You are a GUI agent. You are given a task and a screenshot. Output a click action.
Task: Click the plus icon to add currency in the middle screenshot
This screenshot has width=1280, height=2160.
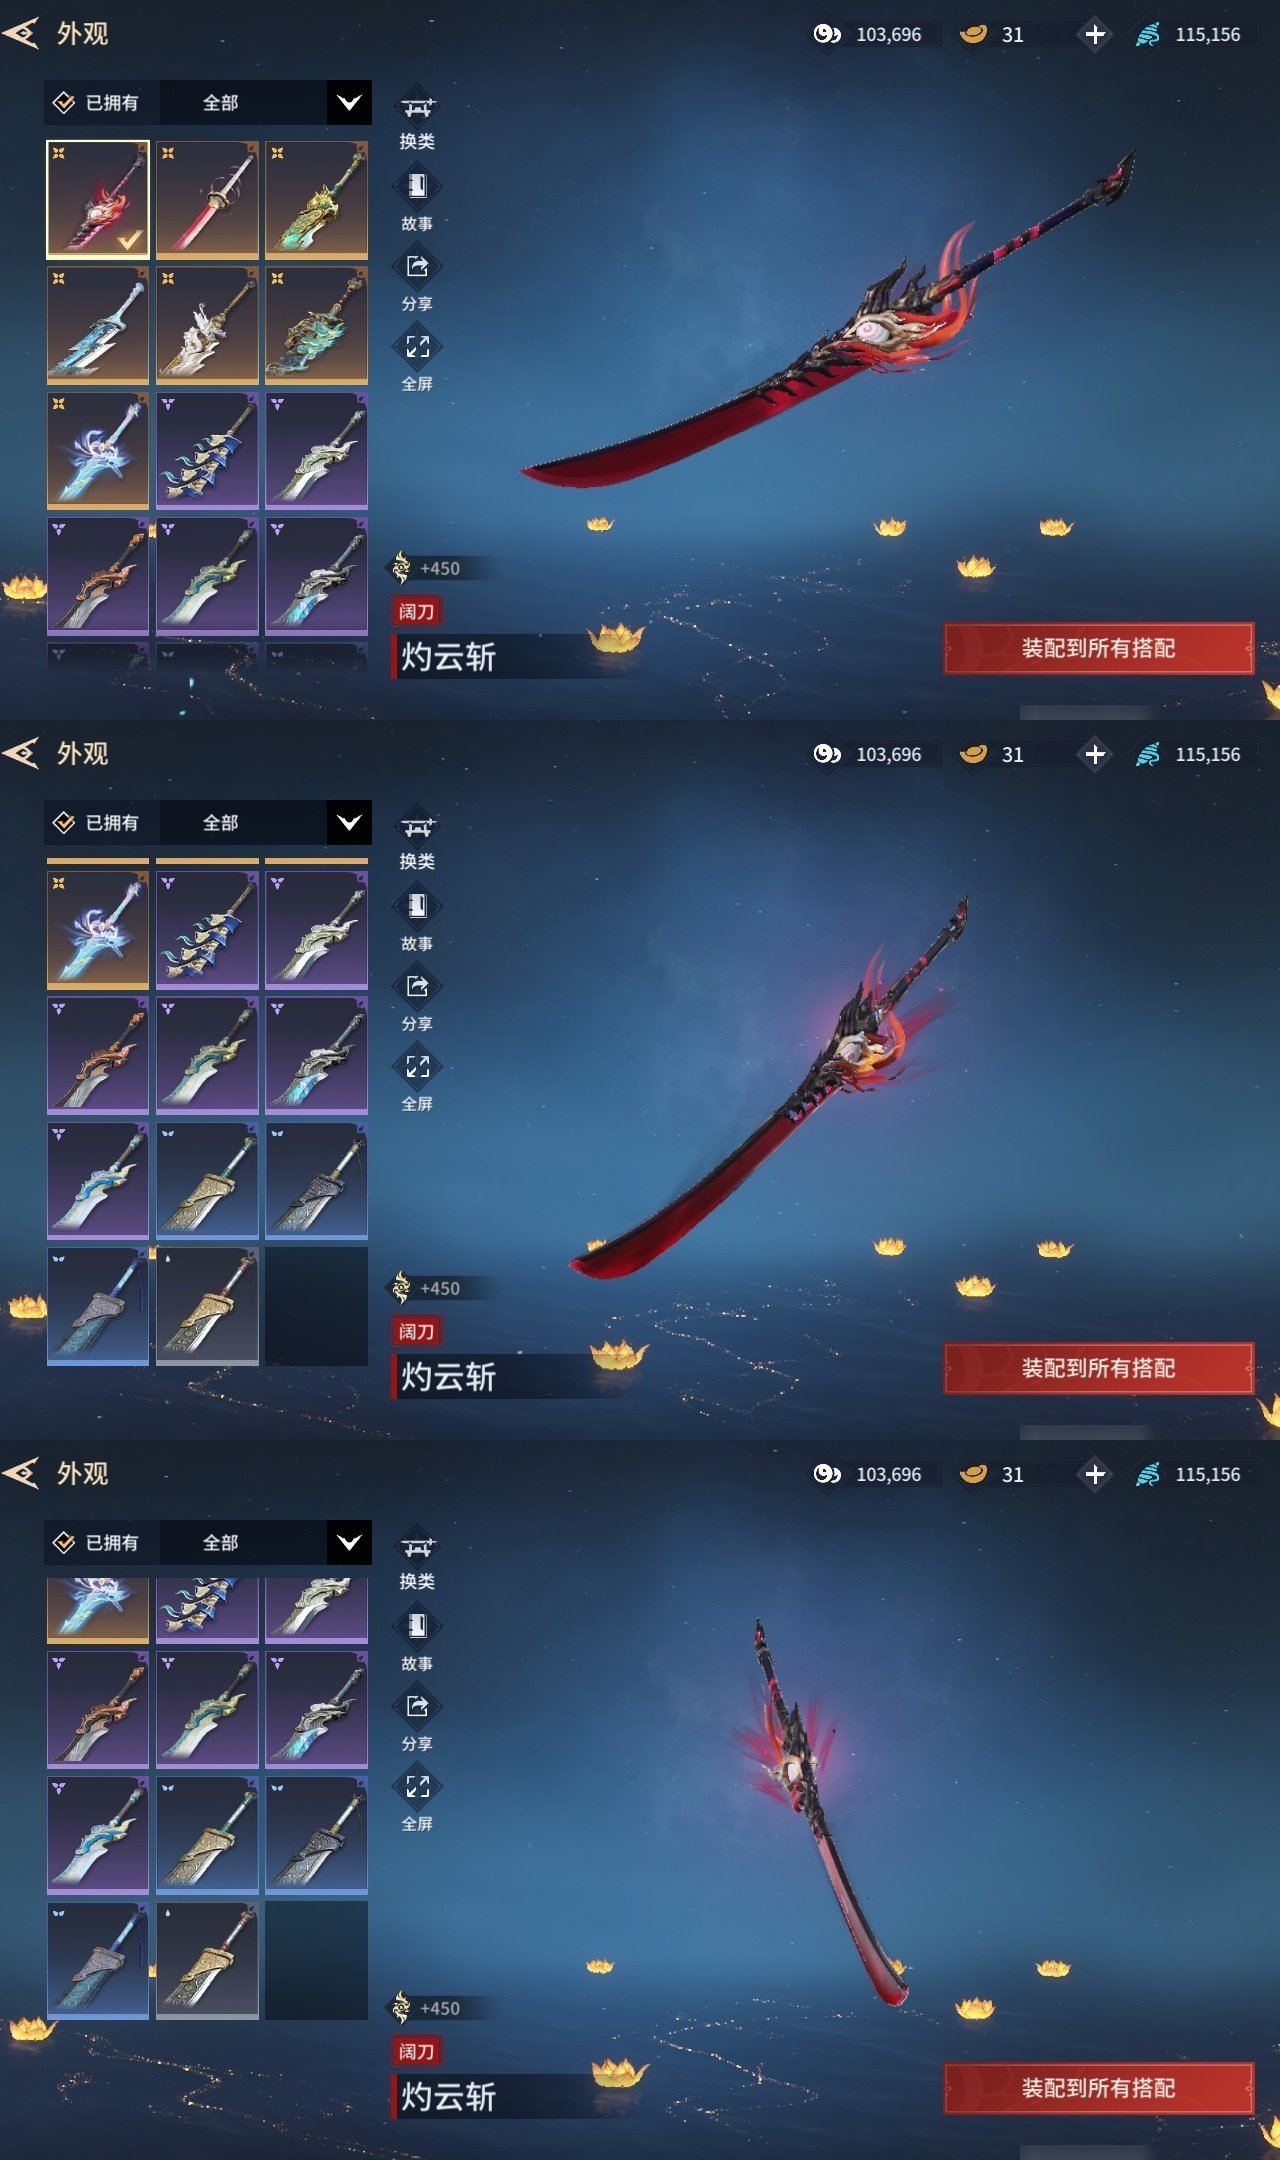point(1095,754)
